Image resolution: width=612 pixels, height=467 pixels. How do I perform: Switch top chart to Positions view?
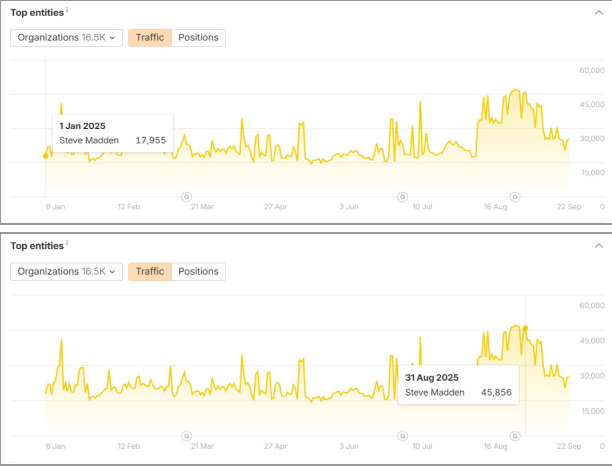[198, 38]
